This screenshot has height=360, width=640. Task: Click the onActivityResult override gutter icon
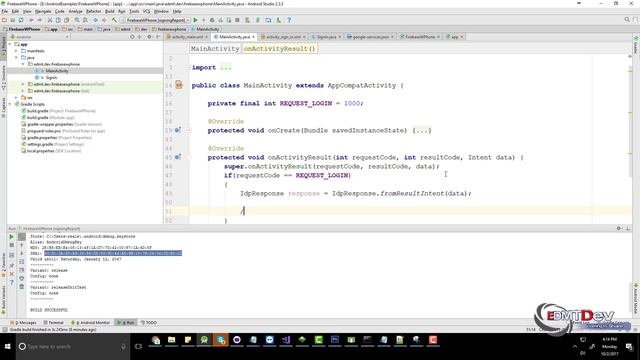pyautogui.click(x=178, y=157)
